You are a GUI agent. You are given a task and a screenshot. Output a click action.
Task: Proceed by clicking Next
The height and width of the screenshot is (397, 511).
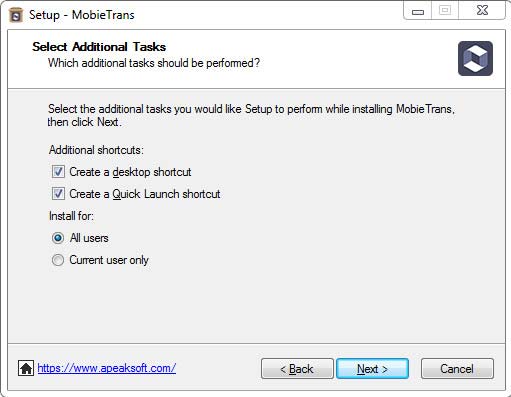372,369
